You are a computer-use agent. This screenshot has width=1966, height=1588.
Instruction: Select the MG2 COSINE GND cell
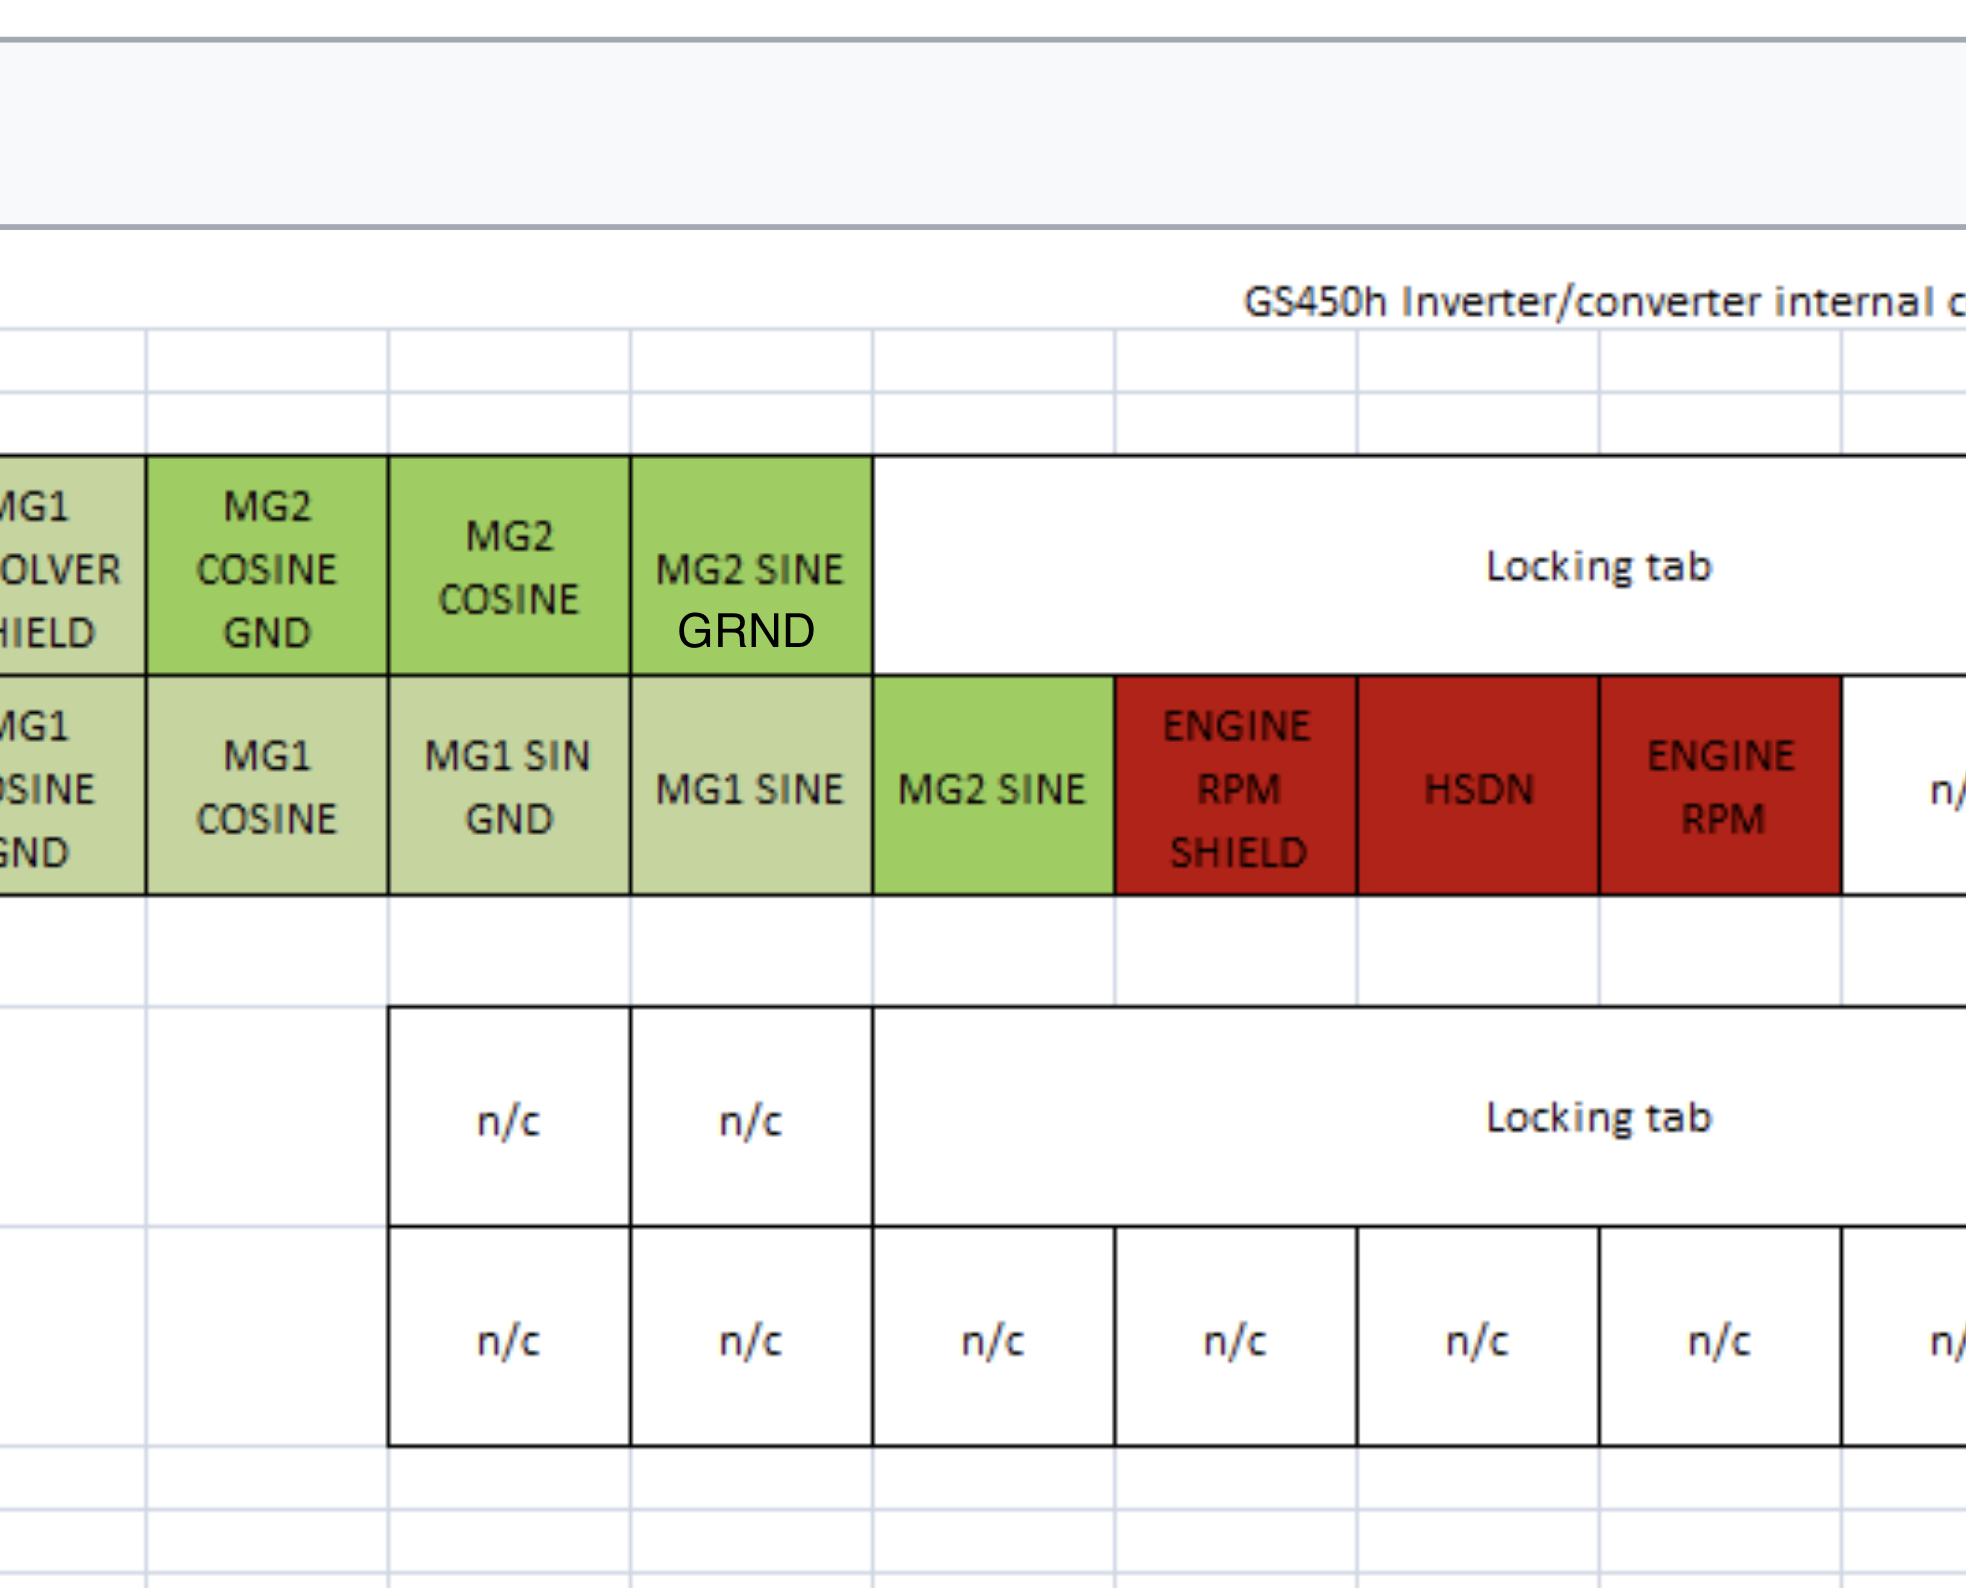point(267,566)
